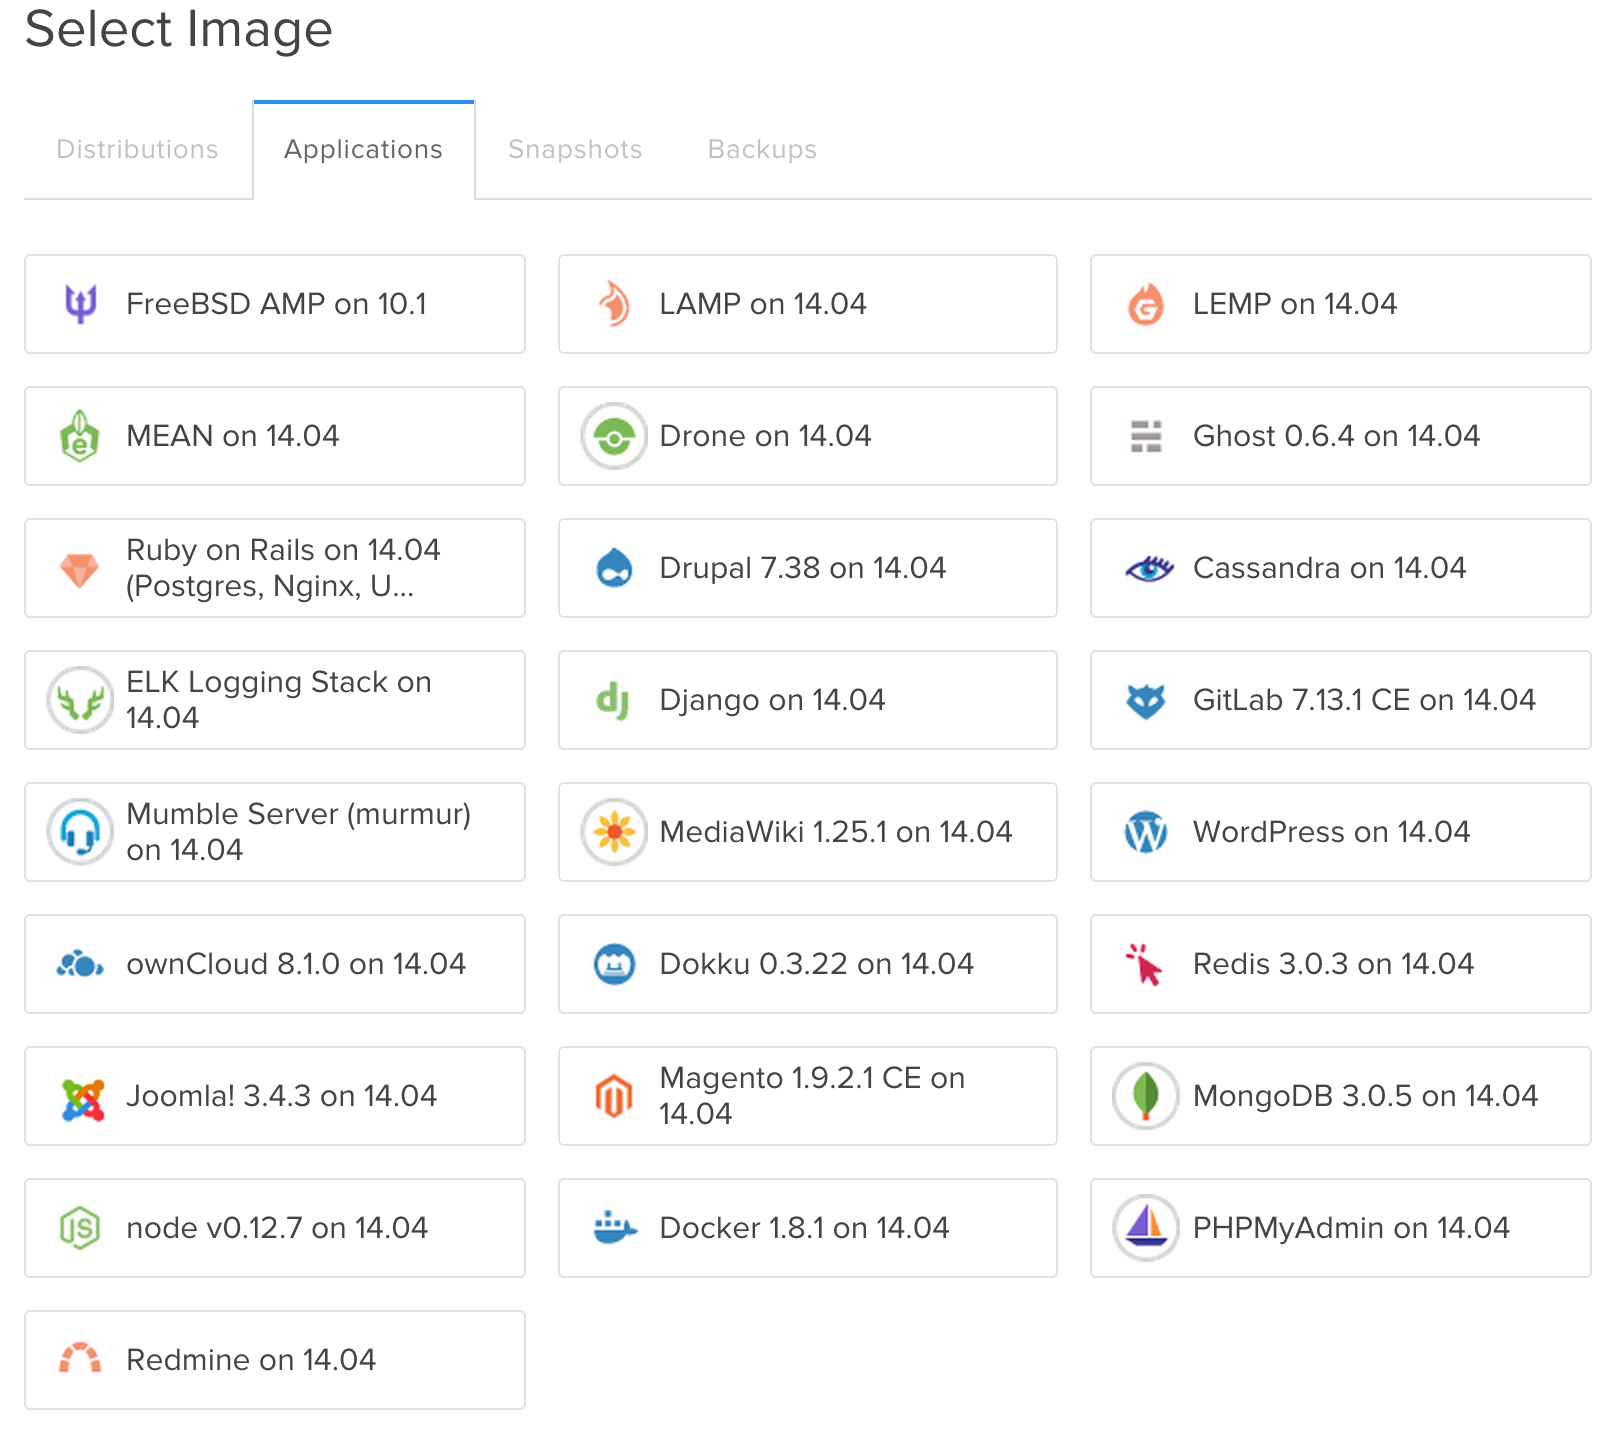
Task: Pick Ghost 0.6.4 on 14.04
Action: pyautogui.click(x=1341, y=436)
